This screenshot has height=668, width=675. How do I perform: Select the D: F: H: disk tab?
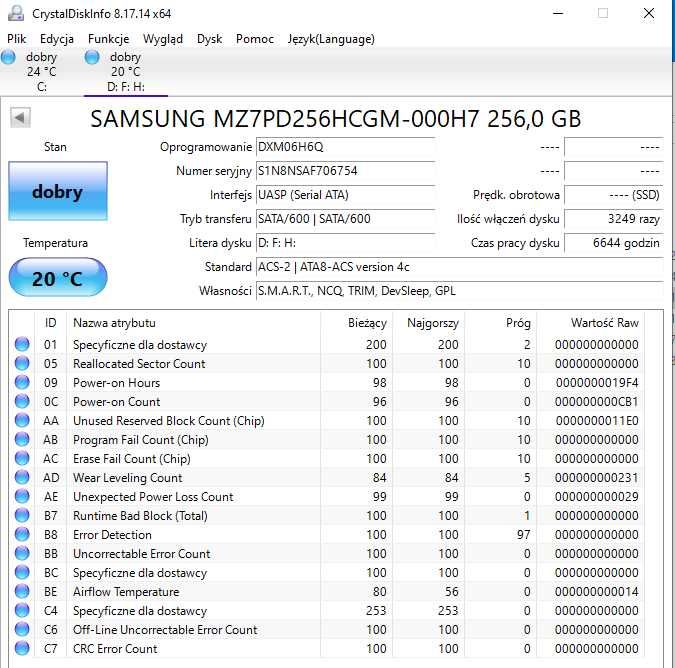[126, 71]
